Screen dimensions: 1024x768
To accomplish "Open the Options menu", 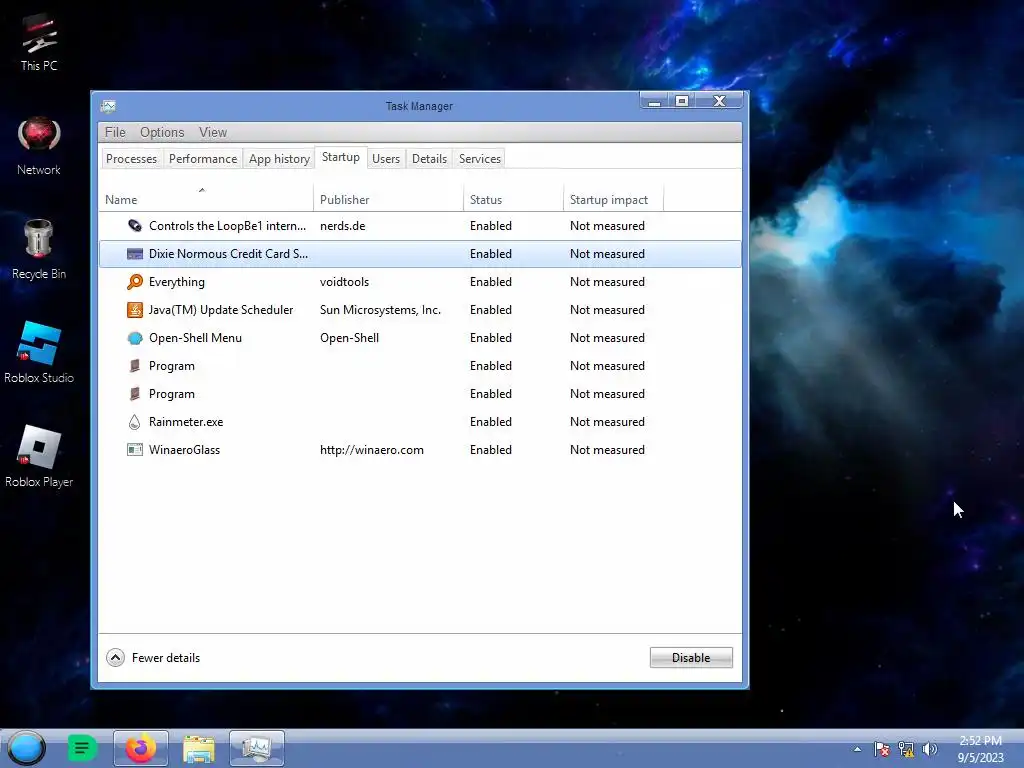I will pos(162,133).
